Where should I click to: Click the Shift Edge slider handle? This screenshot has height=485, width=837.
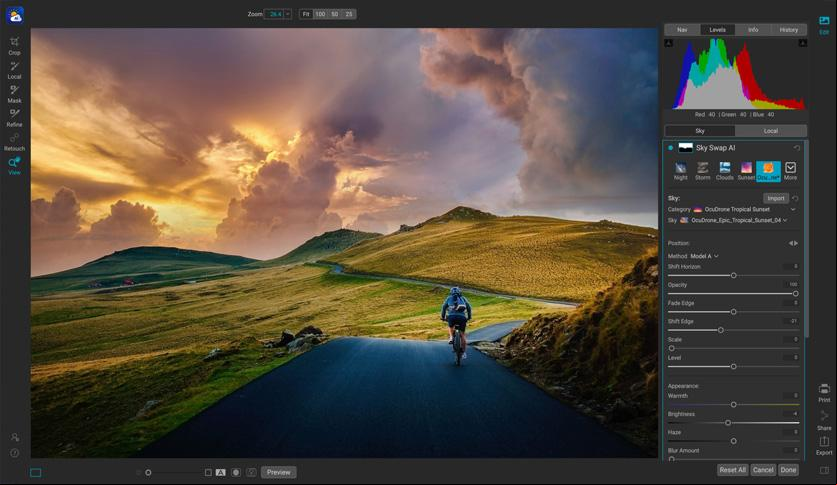(721, 330)
